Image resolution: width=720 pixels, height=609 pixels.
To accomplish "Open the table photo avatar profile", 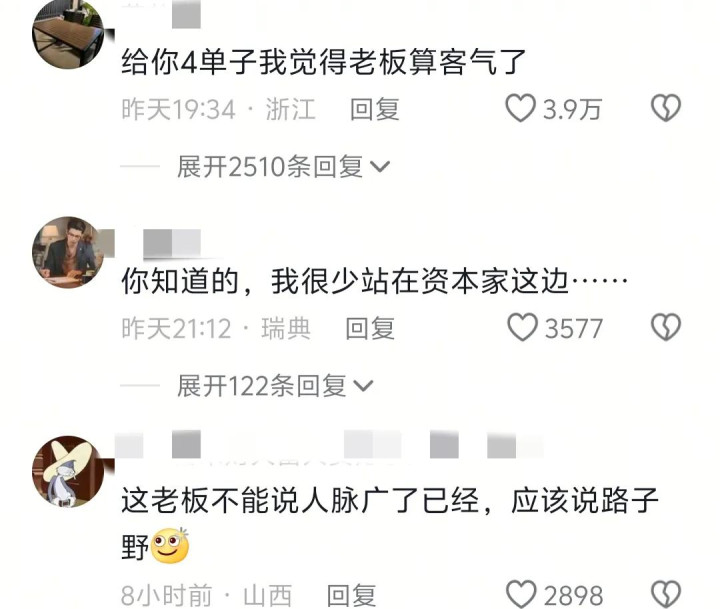I will click(x=68, y=33).
